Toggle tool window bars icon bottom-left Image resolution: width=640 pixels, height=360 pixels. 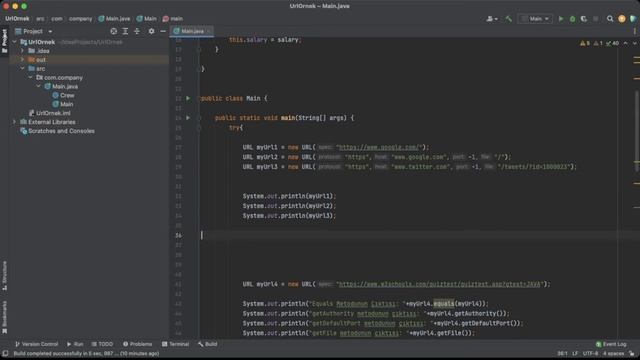coord(5,353)
